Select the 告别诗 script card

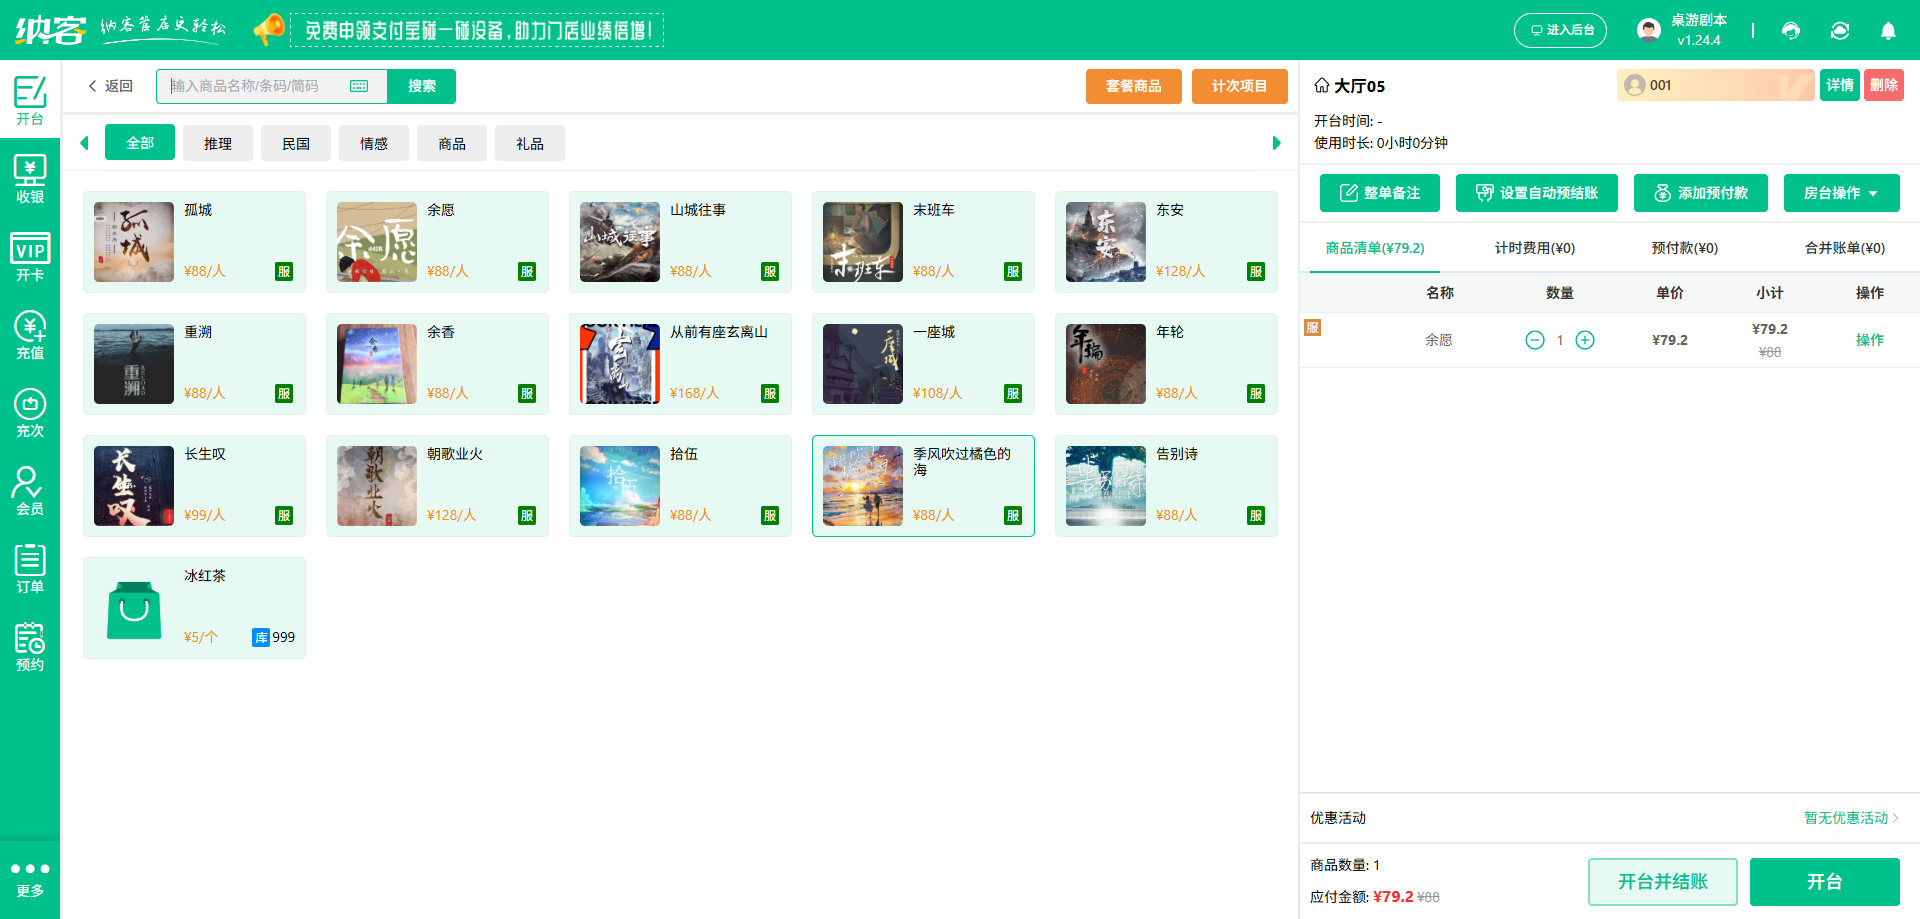pyautogui.click(x=1166, y=486)
